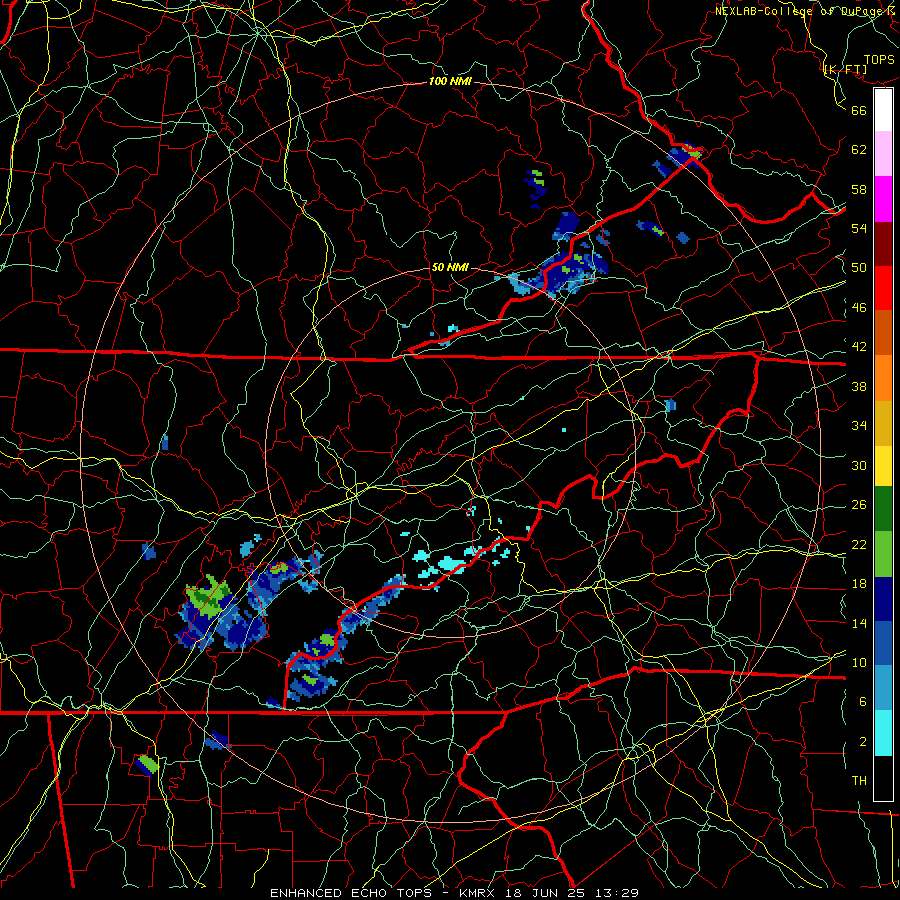The width and height of the screenshot is (900, 900).
Task: Click the legend value "2"
Action: [863, 742]
